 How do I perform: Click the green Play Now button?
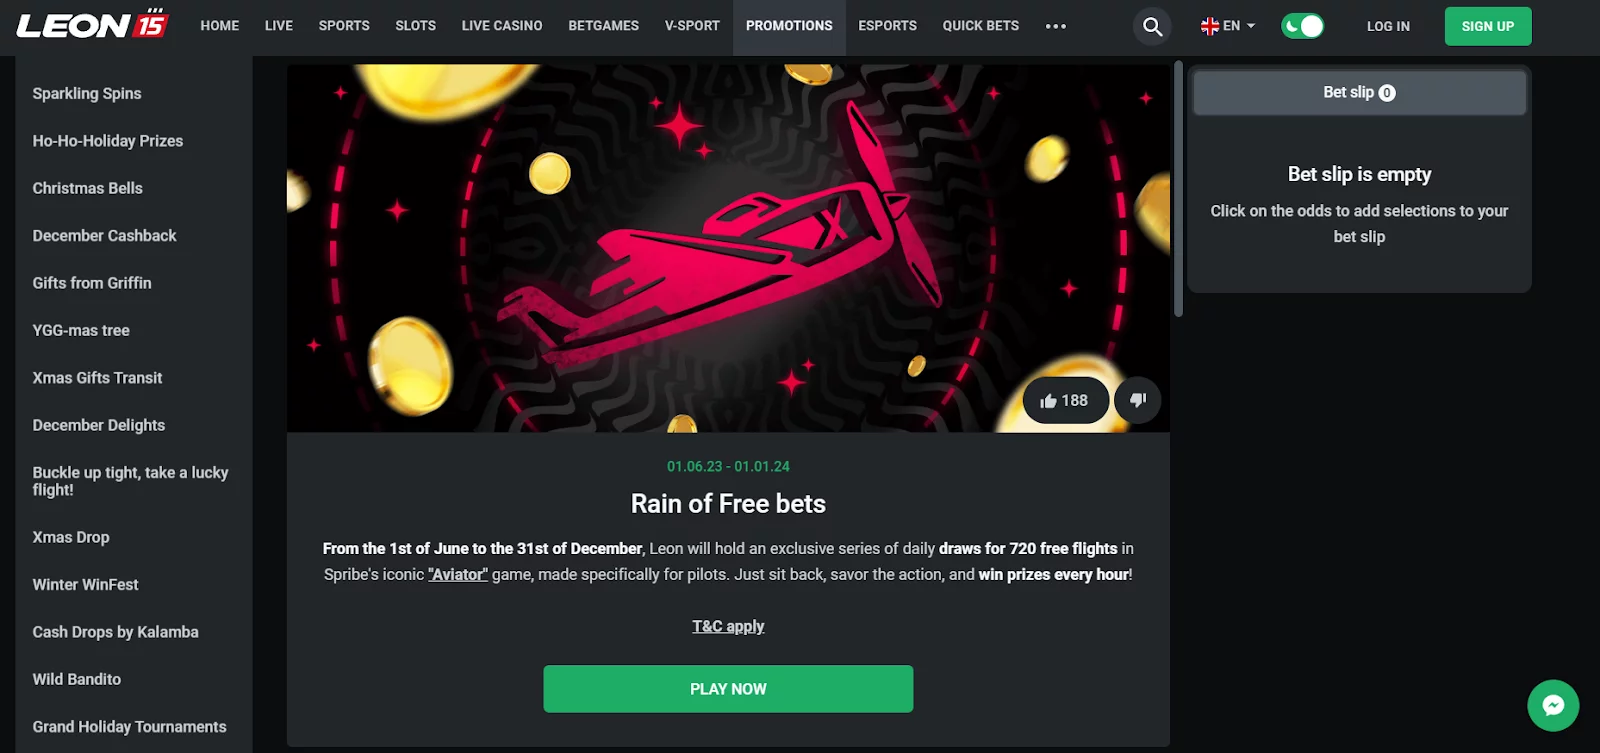tap(728, 689)
